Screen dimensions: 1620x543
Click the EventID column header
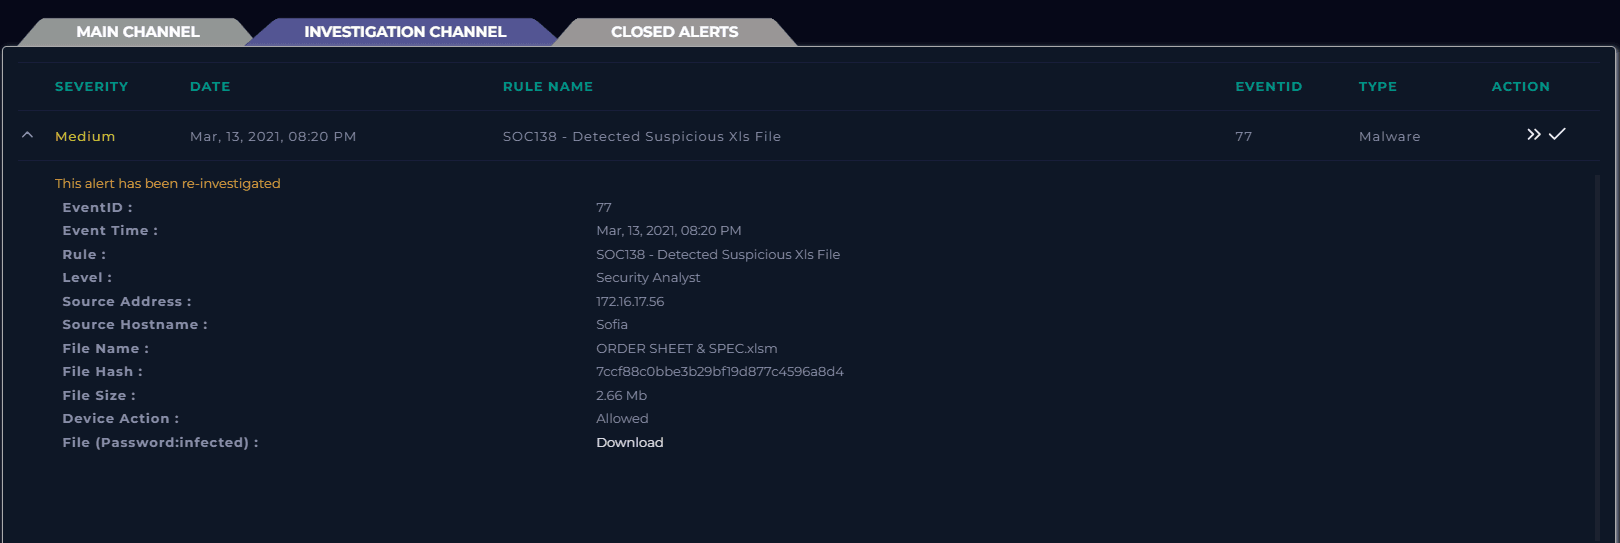click(1268, 87)
